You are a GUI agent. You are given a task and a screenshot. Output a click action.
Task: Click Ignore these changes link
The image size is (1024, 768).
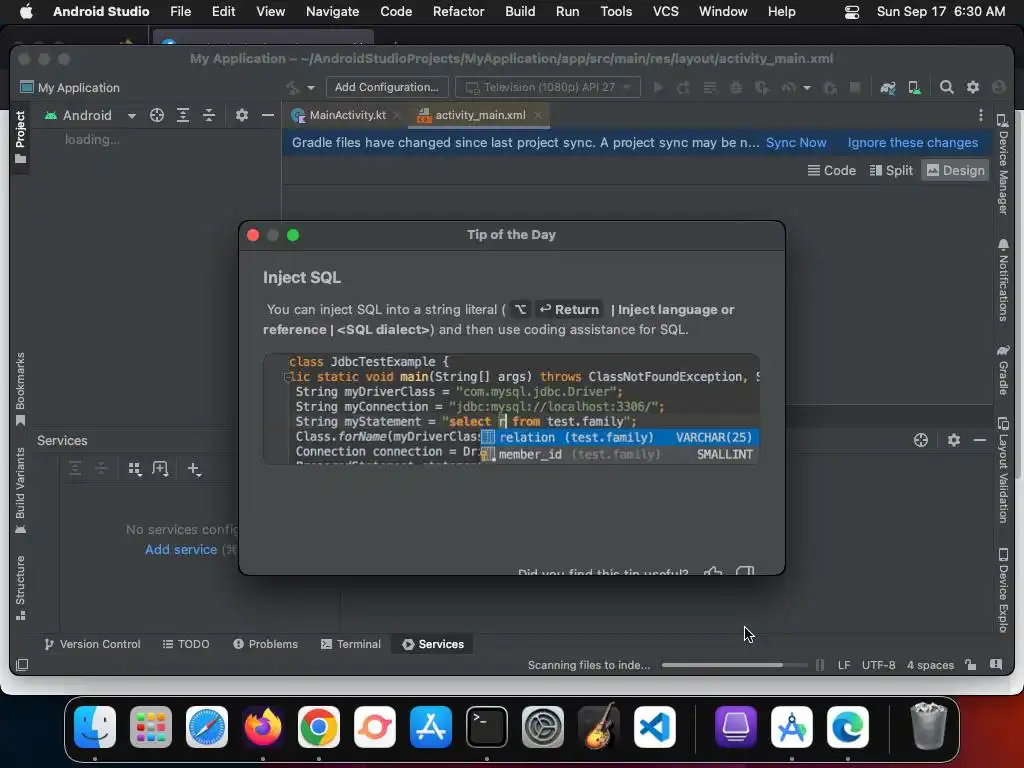coord(912,142)
